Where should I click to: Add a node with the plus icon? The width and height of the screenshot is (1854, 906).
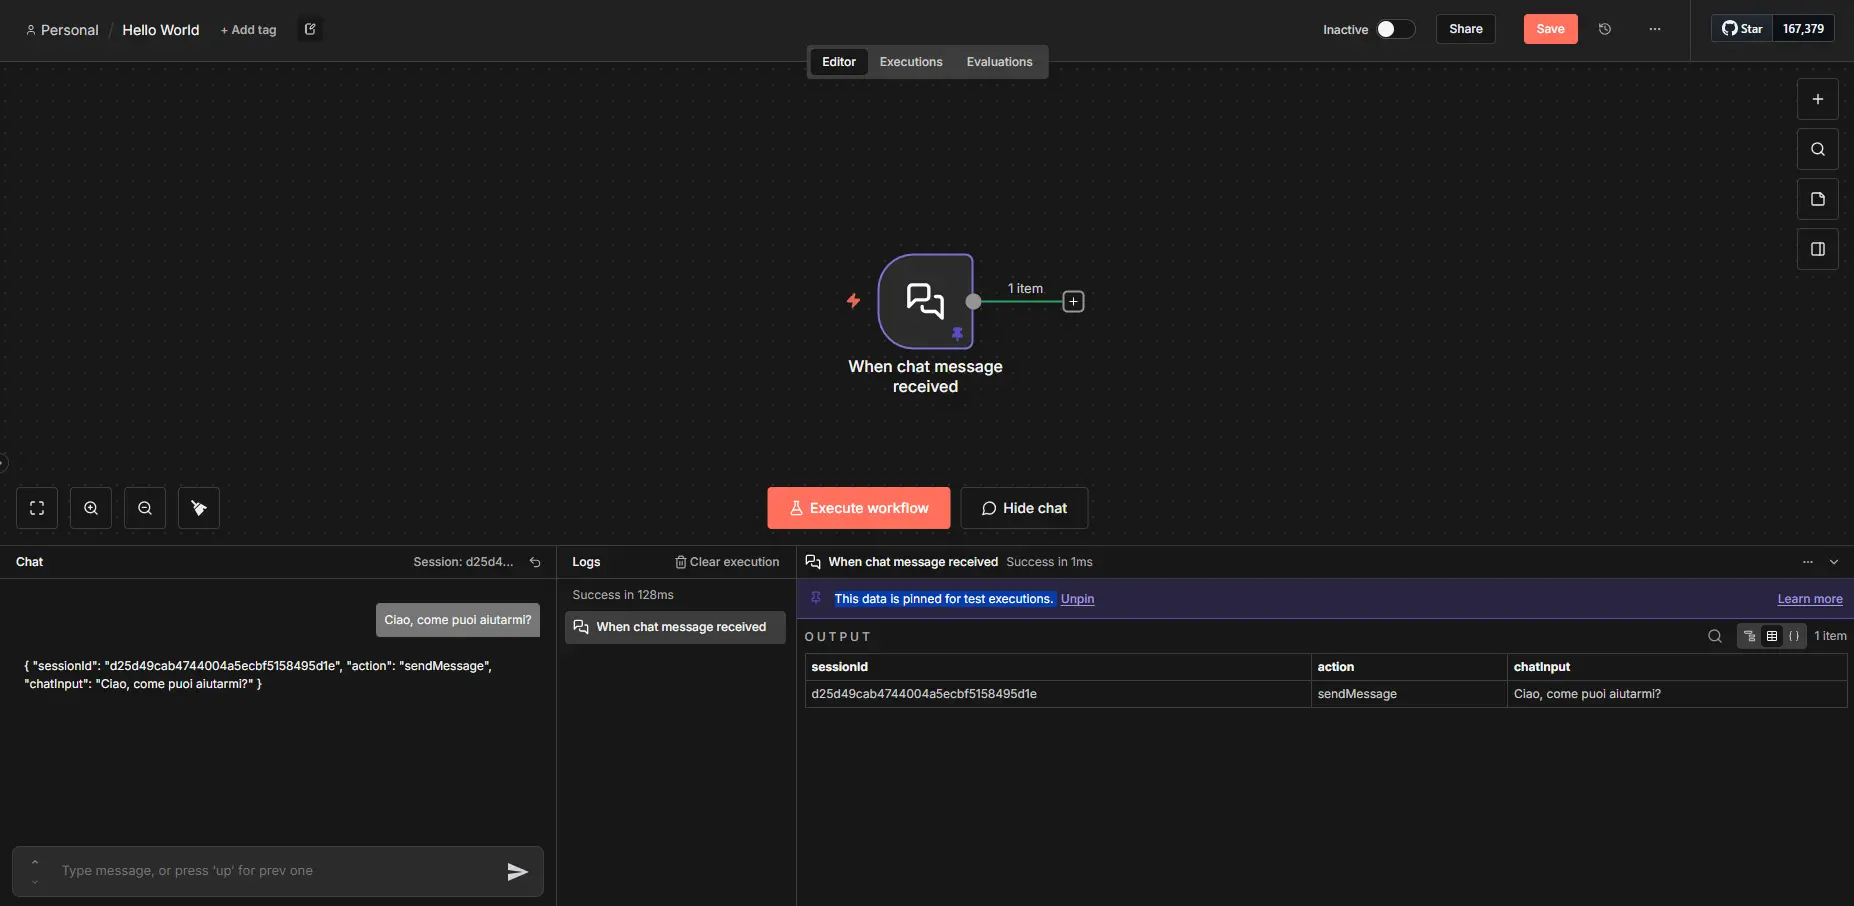pos(1817,99)
